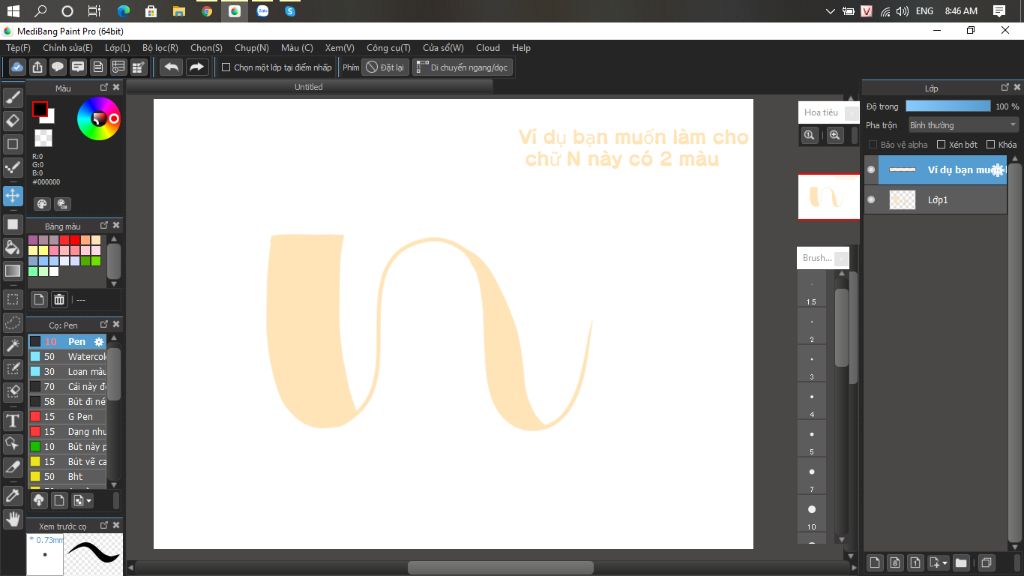This screenshot has width=1024, height=576.
Task: Select the Text tool
Action: pos(12,421)
